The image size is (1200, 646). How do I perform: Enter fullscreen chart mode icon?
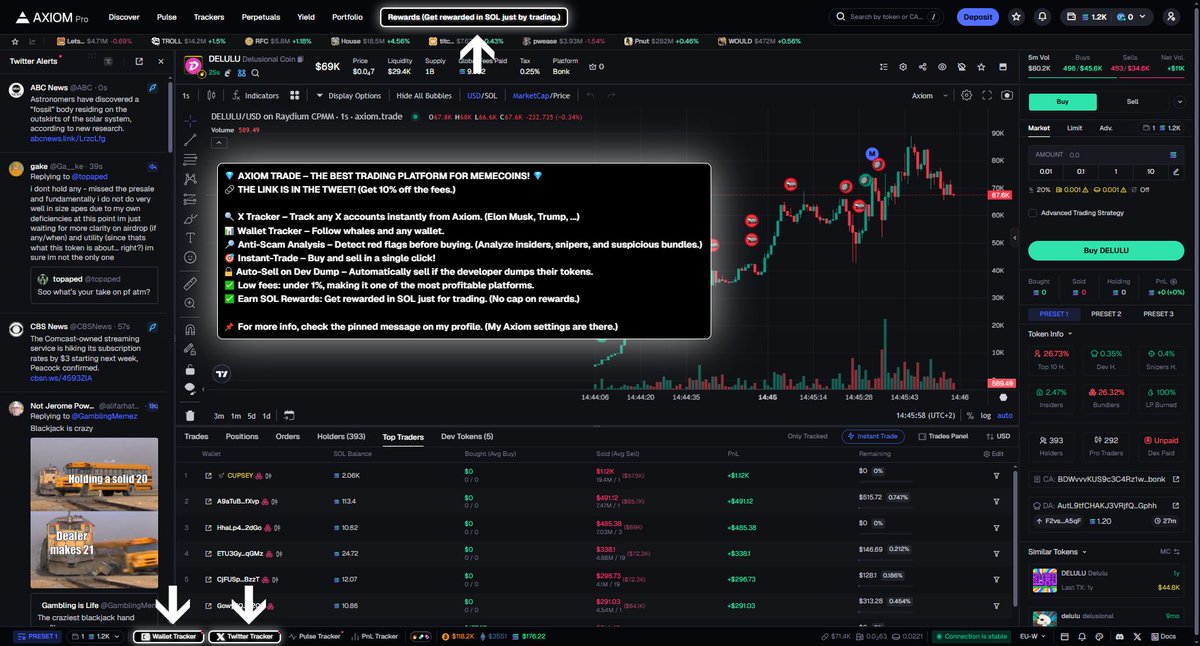987,96
